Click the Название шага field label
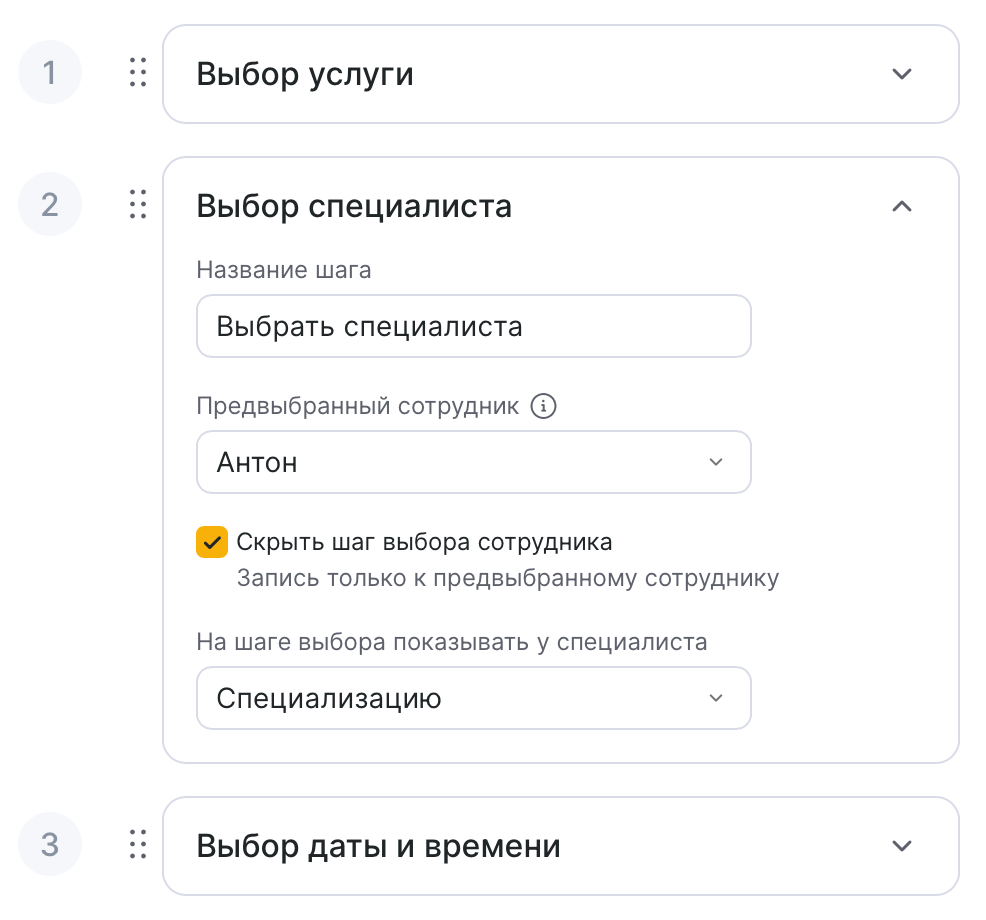The width and height of the screenshot is (986, 920). pos(284,271)
